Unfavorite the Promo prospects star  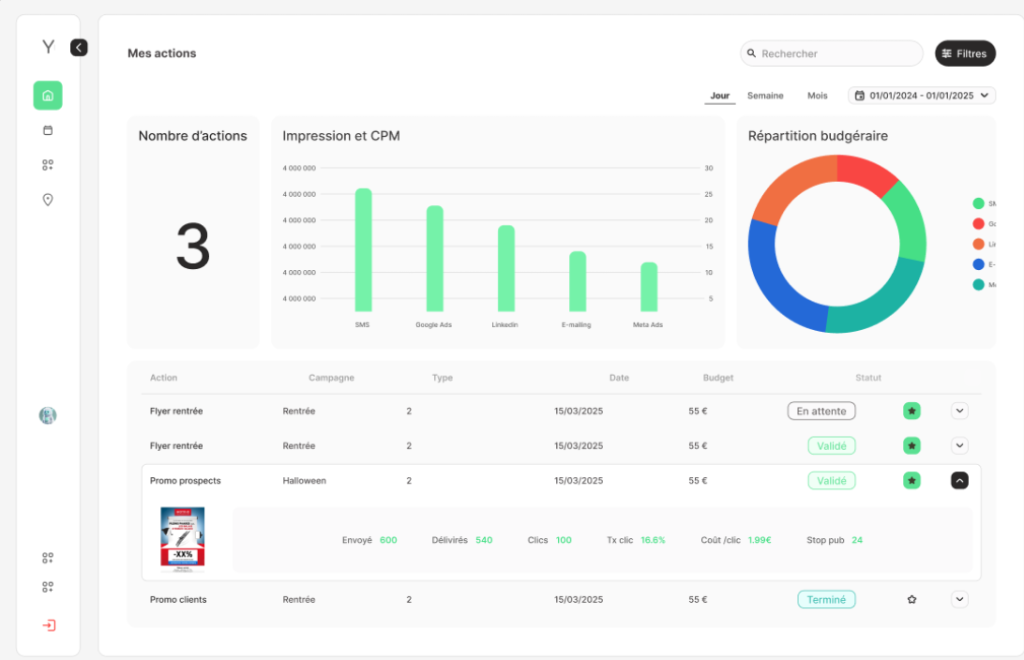911,480
